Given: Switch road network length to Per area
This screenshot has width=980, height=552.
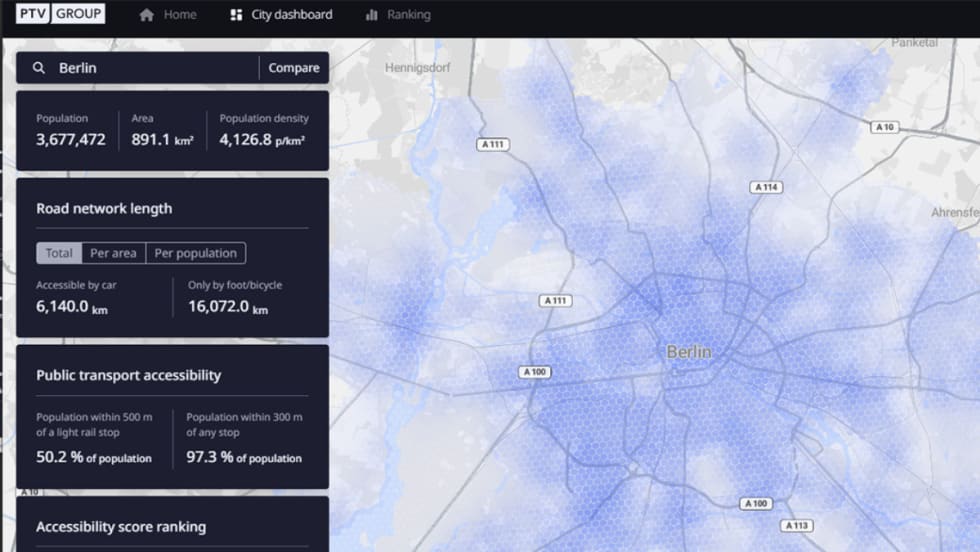Looking at the screenshot, I should tap(113, 253).
